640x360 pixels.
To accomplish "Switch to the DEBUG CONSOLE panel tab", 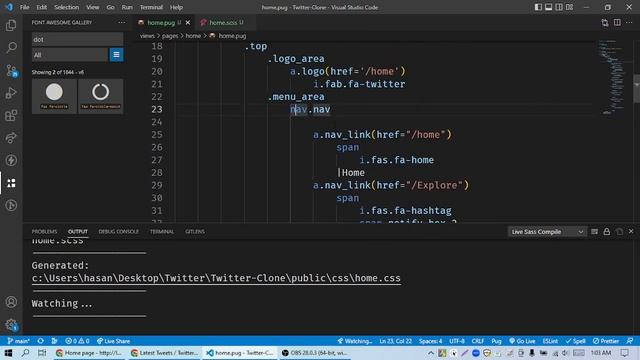I will tap(118, 231).
